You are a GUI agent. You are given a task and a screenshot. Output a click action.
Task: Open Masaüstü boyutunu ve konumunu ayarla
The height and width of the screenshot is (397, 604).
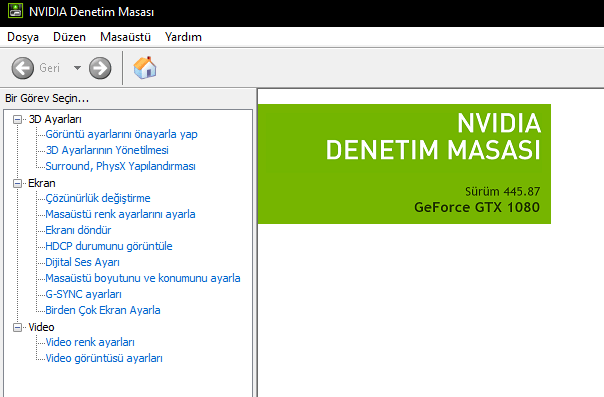click(143, 278)
